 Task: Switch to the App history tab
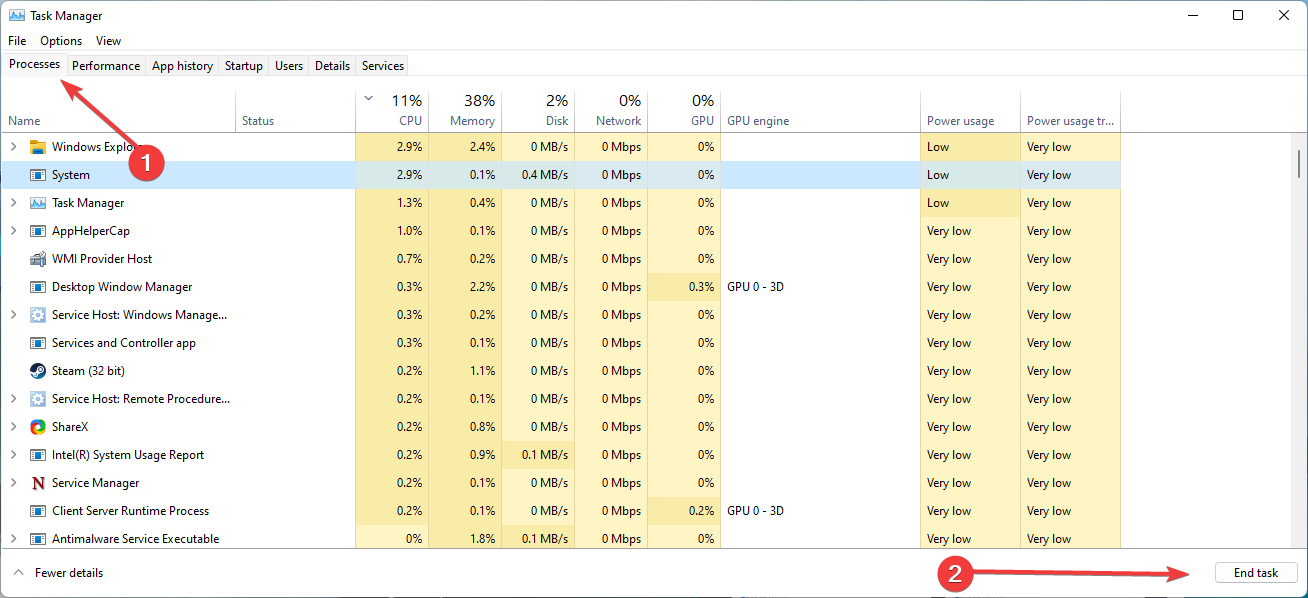(182, 66)
